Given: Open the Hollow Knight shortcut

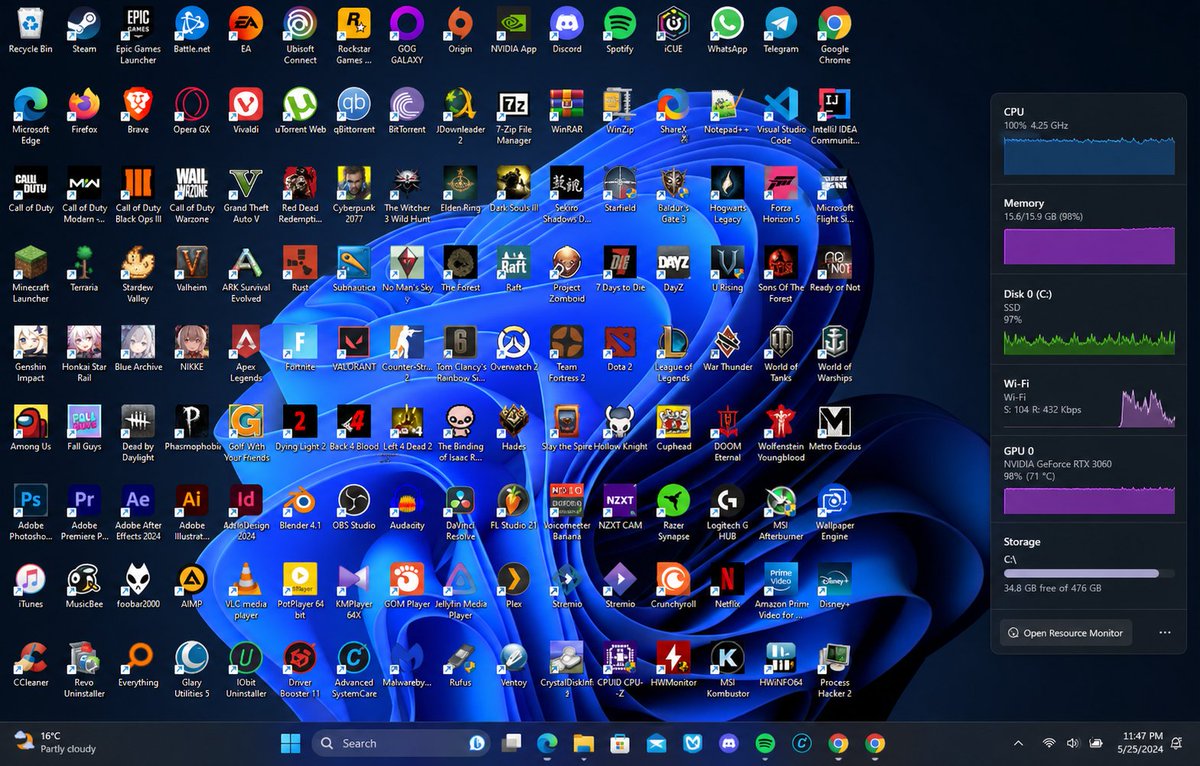Looking at the screenshot, I should (620, 428).
